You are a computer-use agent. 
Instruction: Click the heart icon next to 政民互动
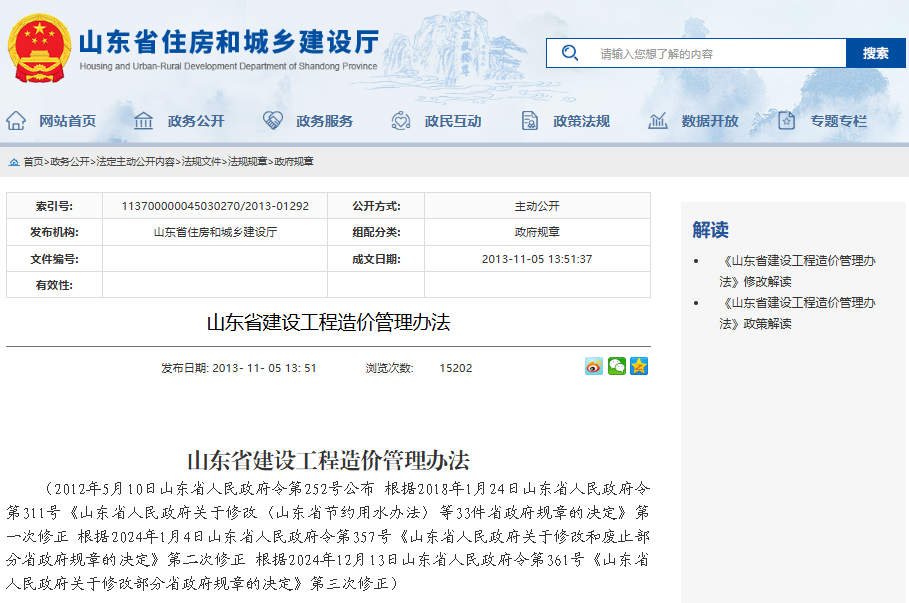[400, 118]
